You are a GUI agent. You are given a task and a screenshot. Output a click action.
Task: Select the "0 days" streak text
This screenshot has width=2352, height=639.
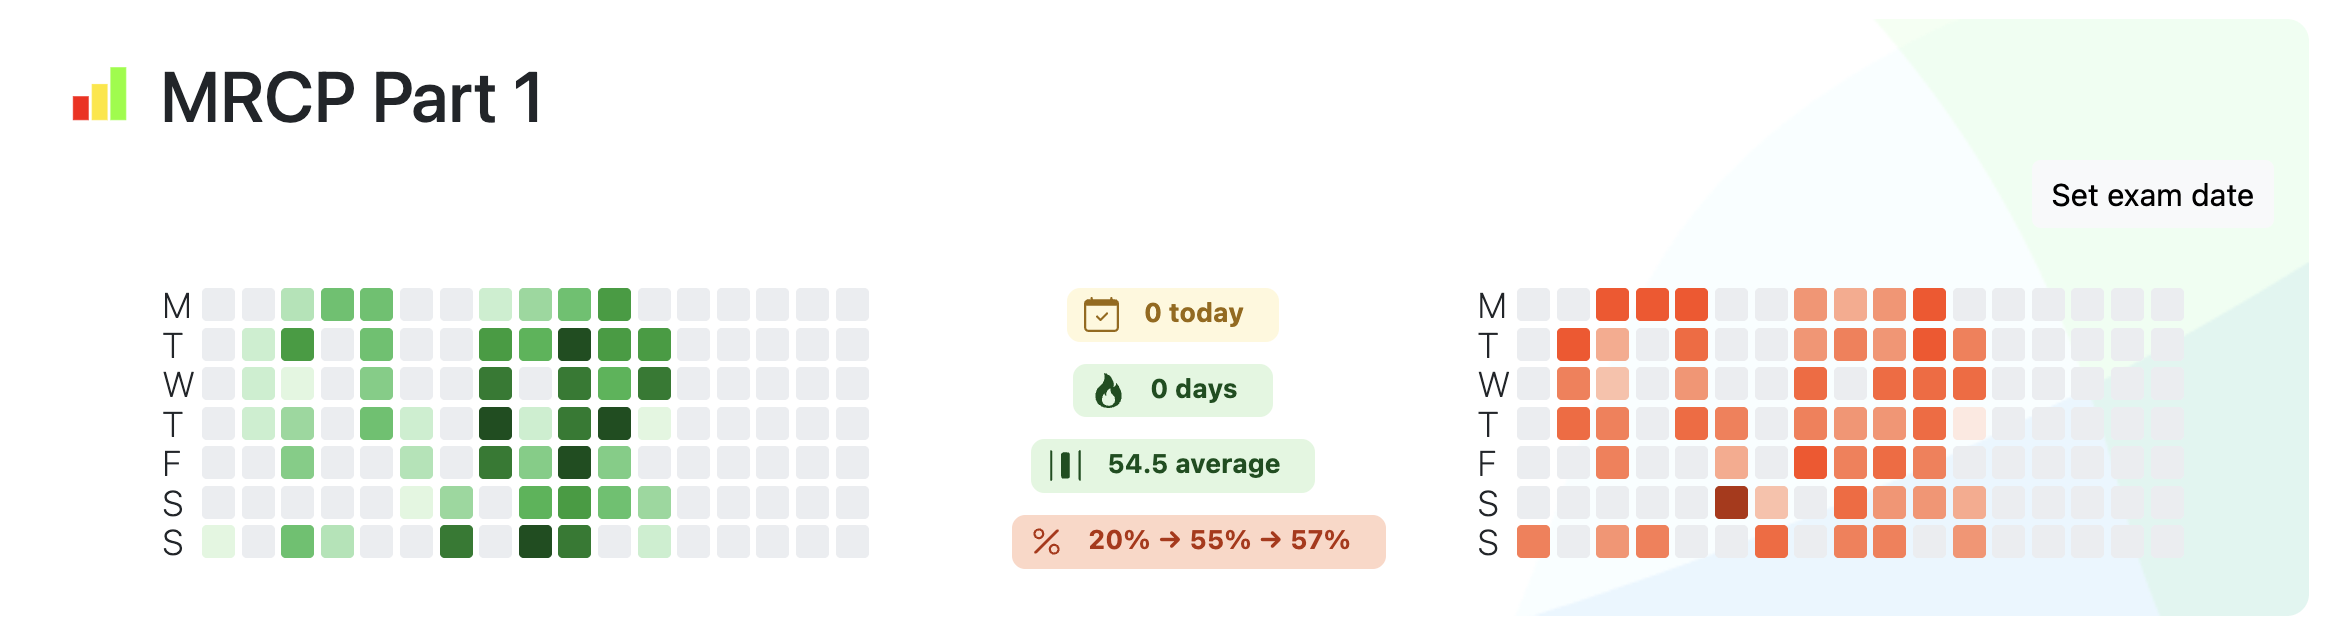(1193, 389)
